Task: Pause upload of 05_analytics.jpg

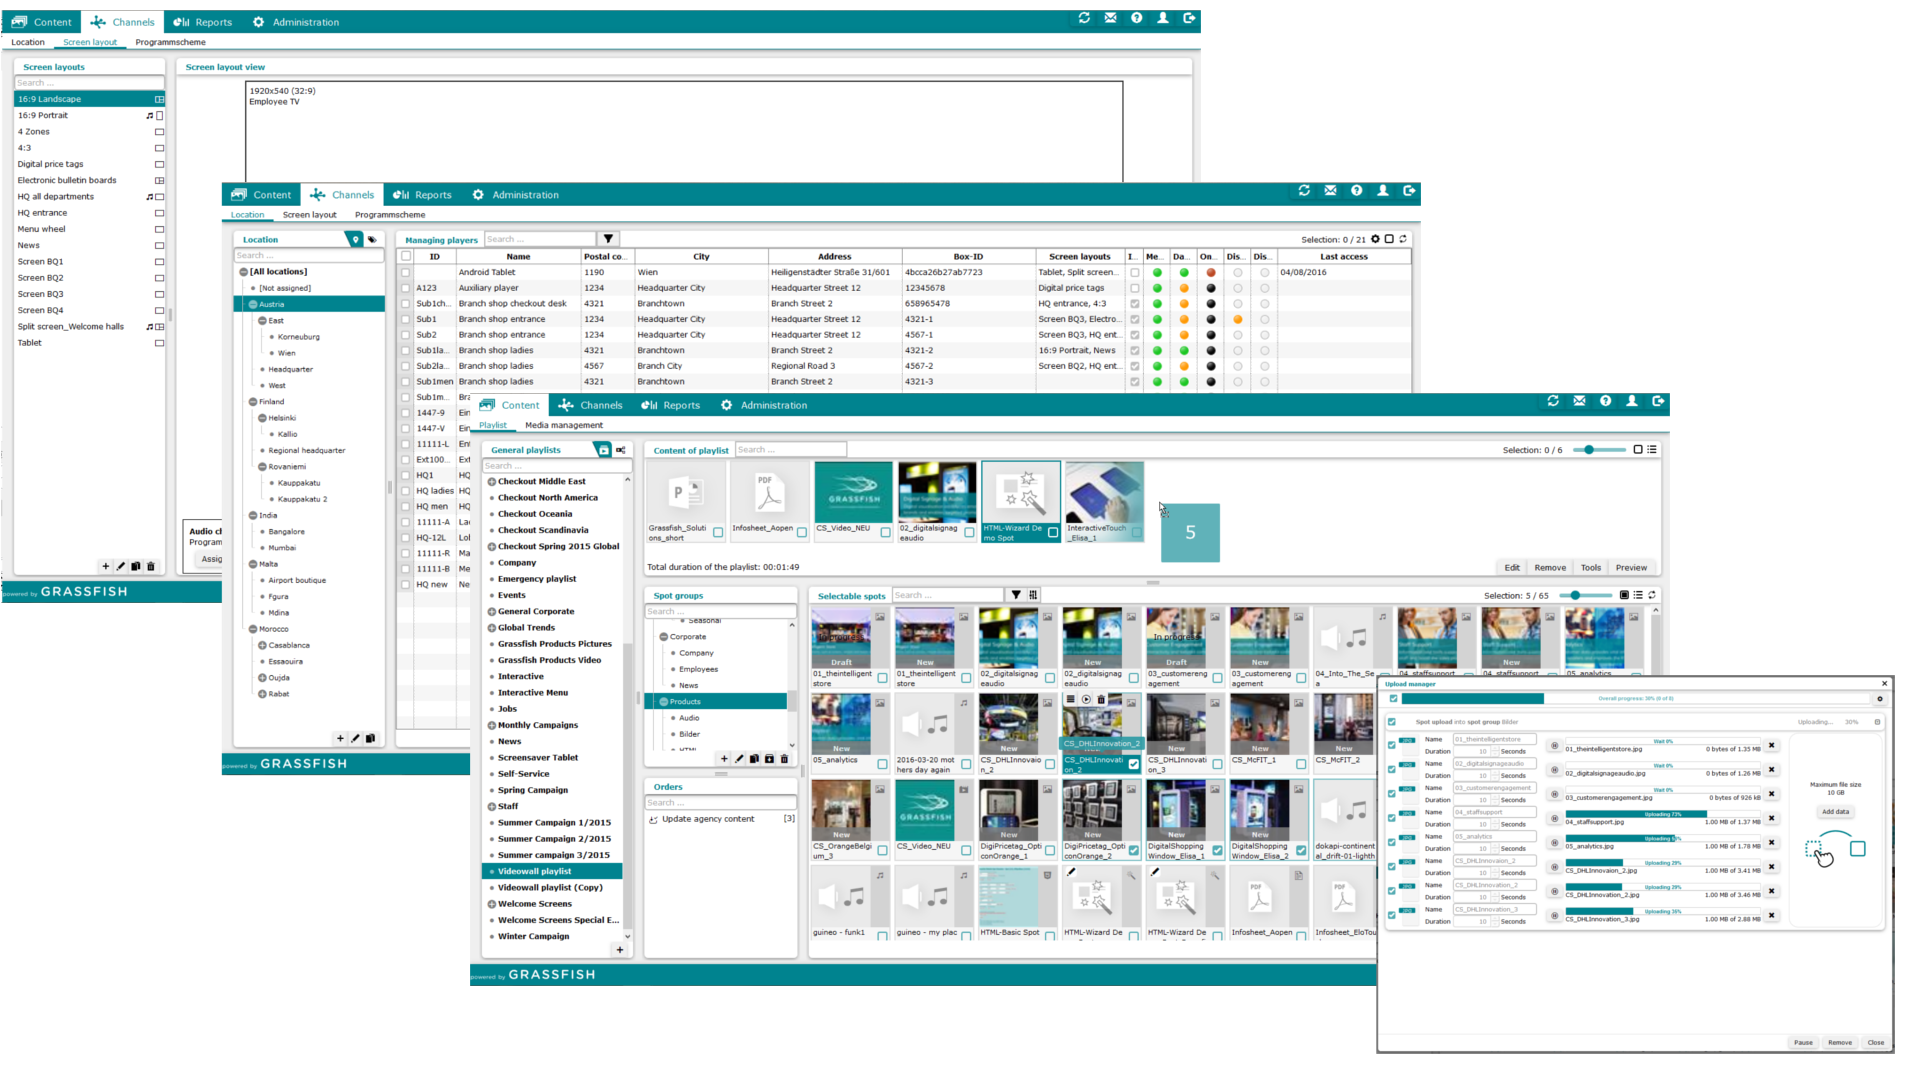Action: [1554, 843]
